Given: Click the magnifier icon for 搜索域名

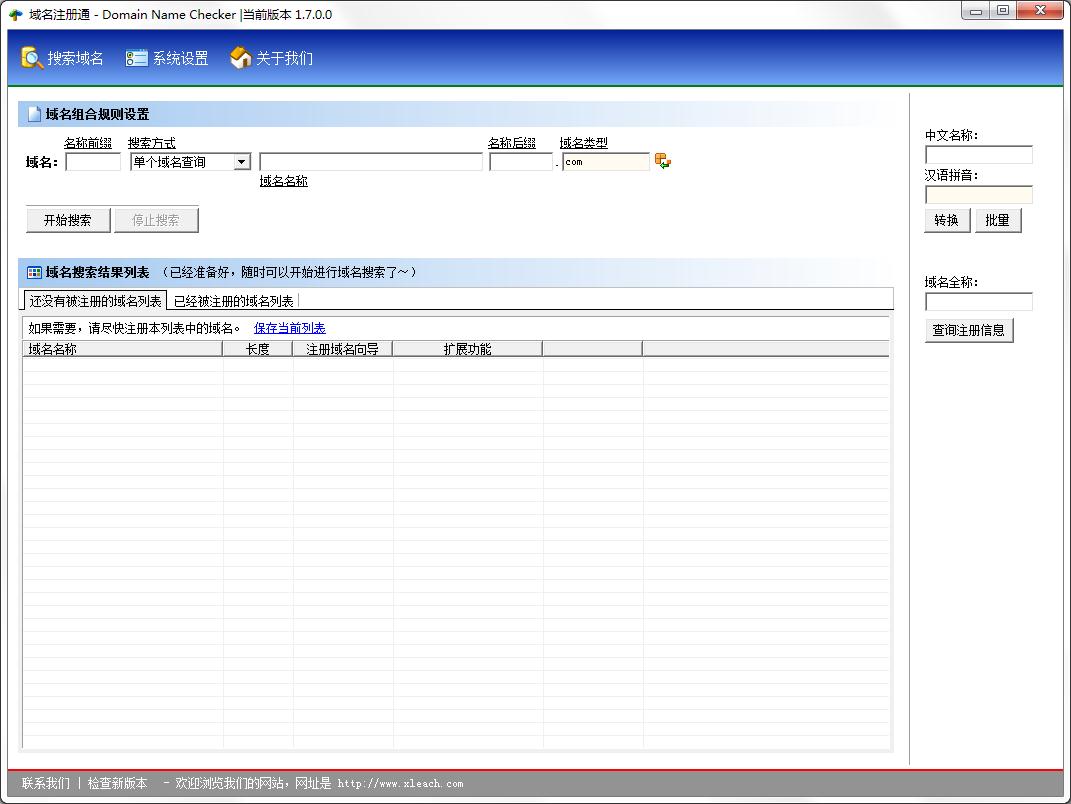Looking at the screenshot, I should click(x=32, y=58).
